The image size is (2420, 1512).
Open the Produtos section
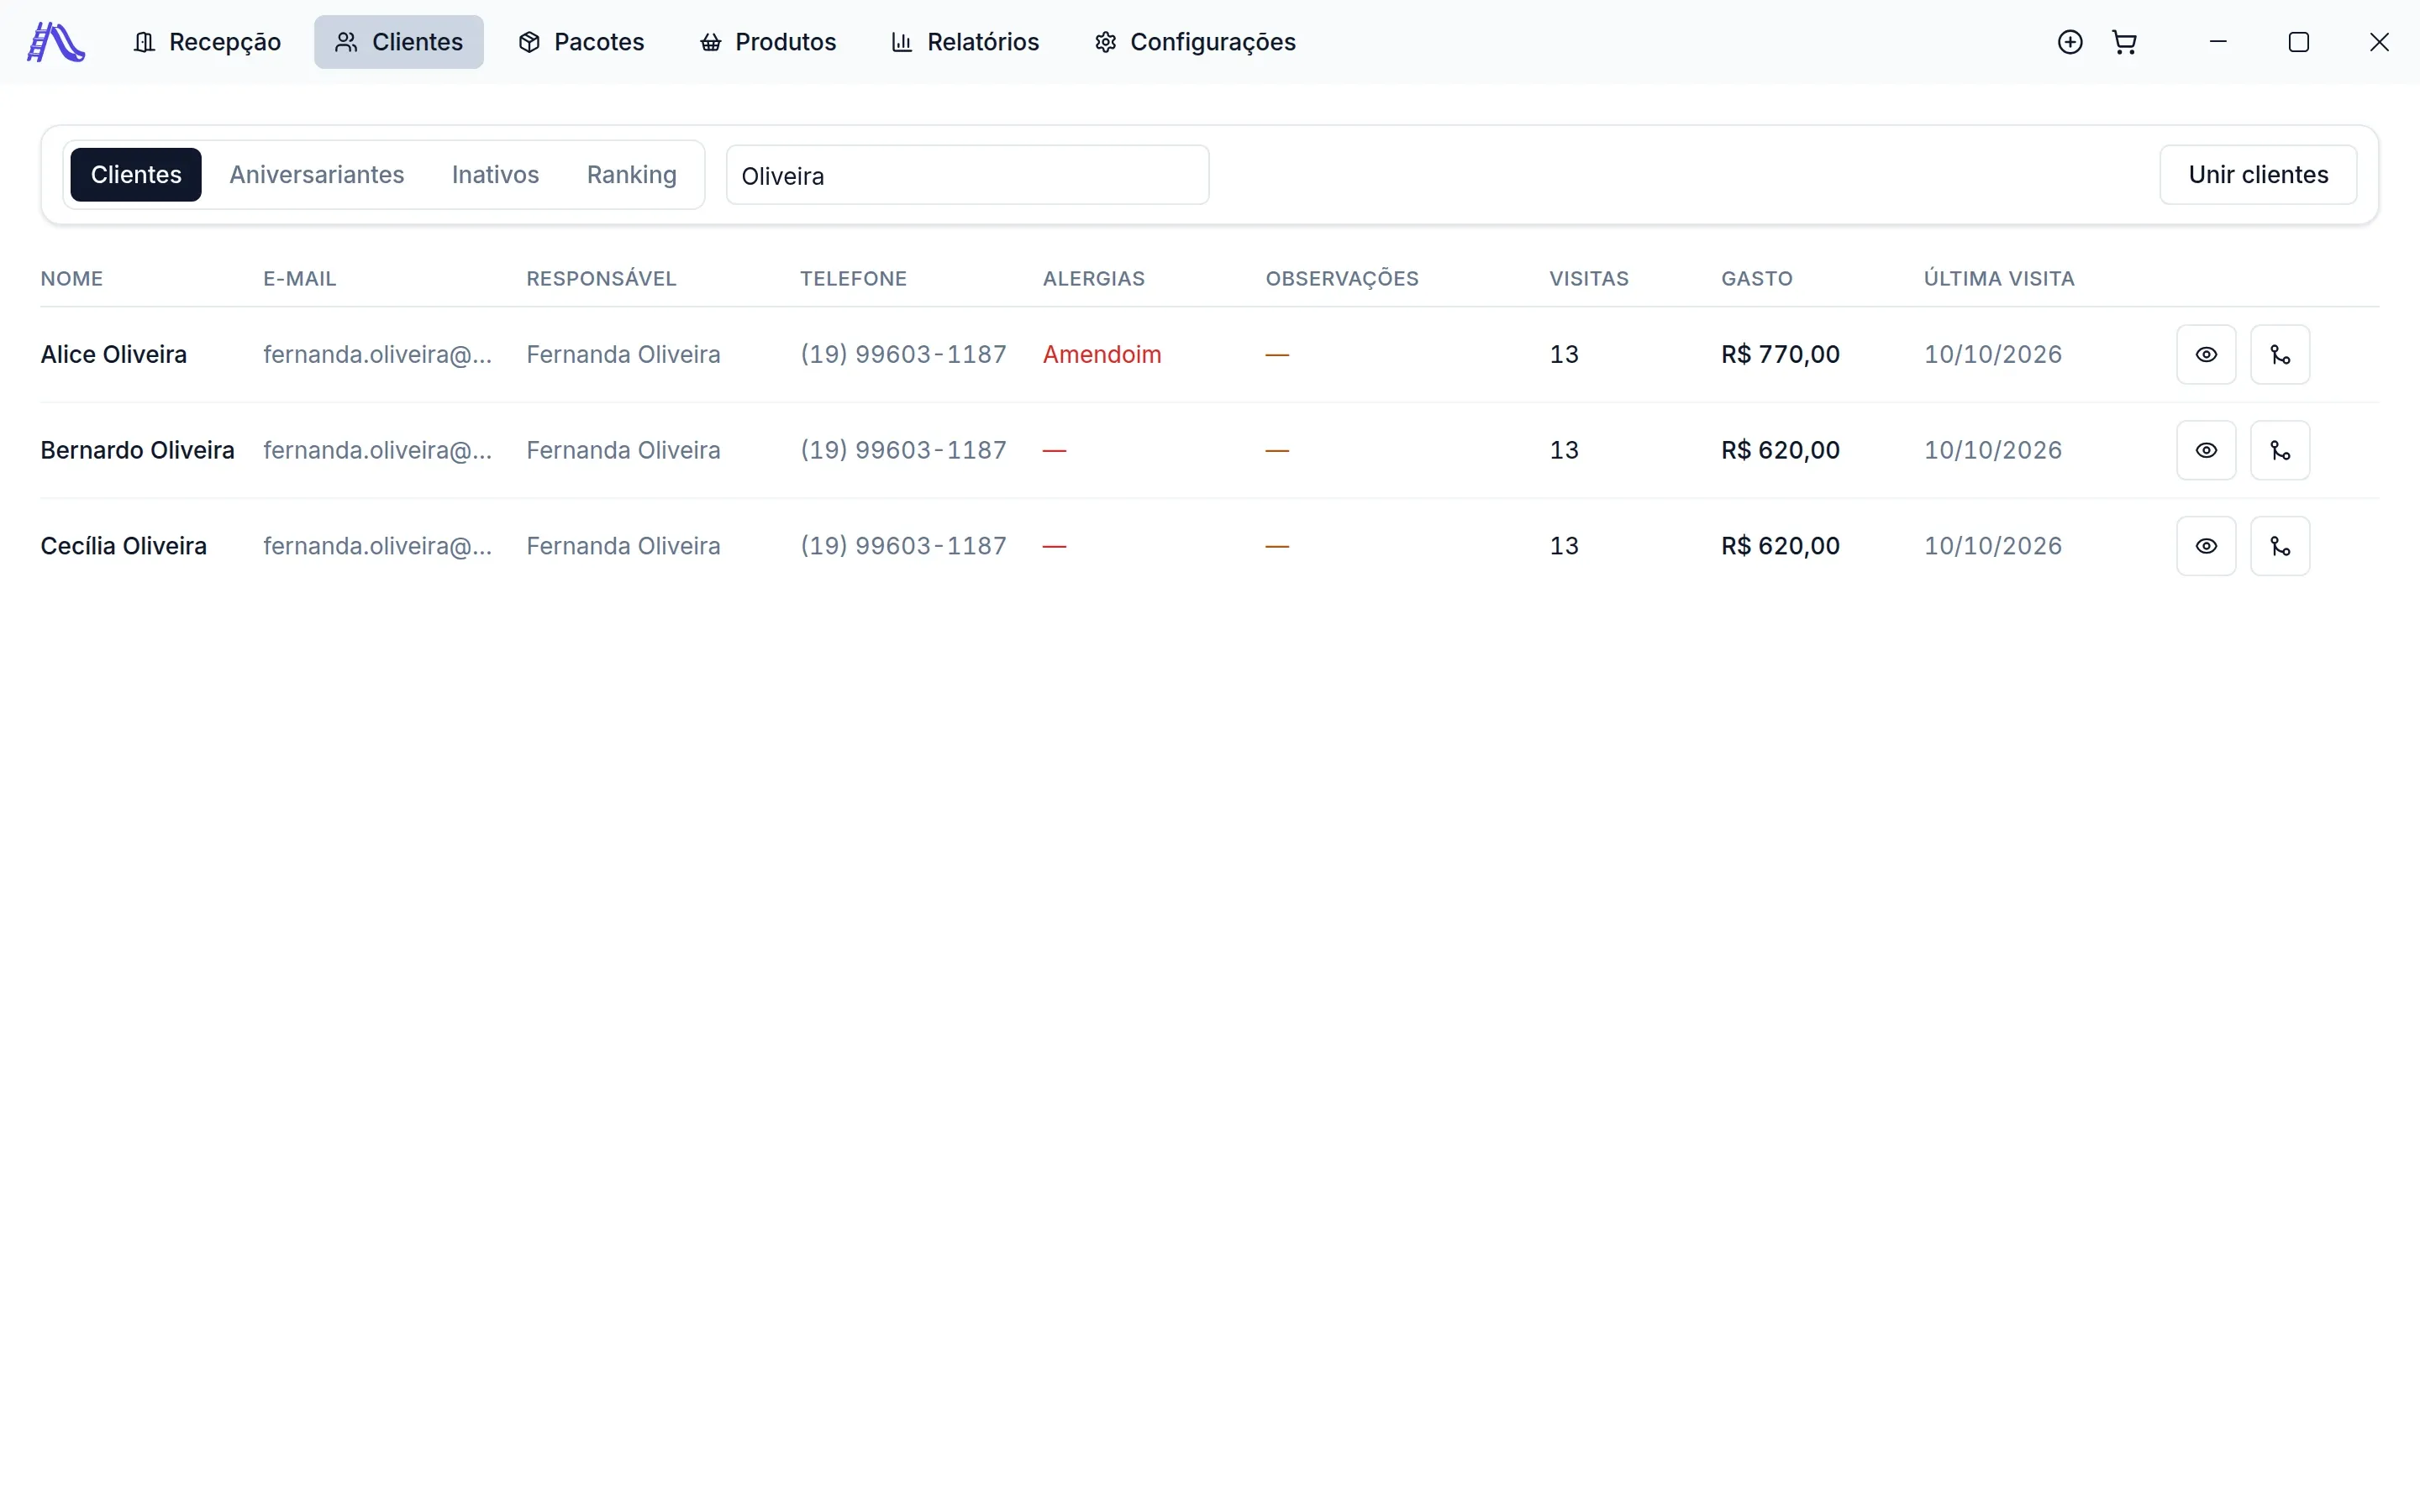(768, 42)
